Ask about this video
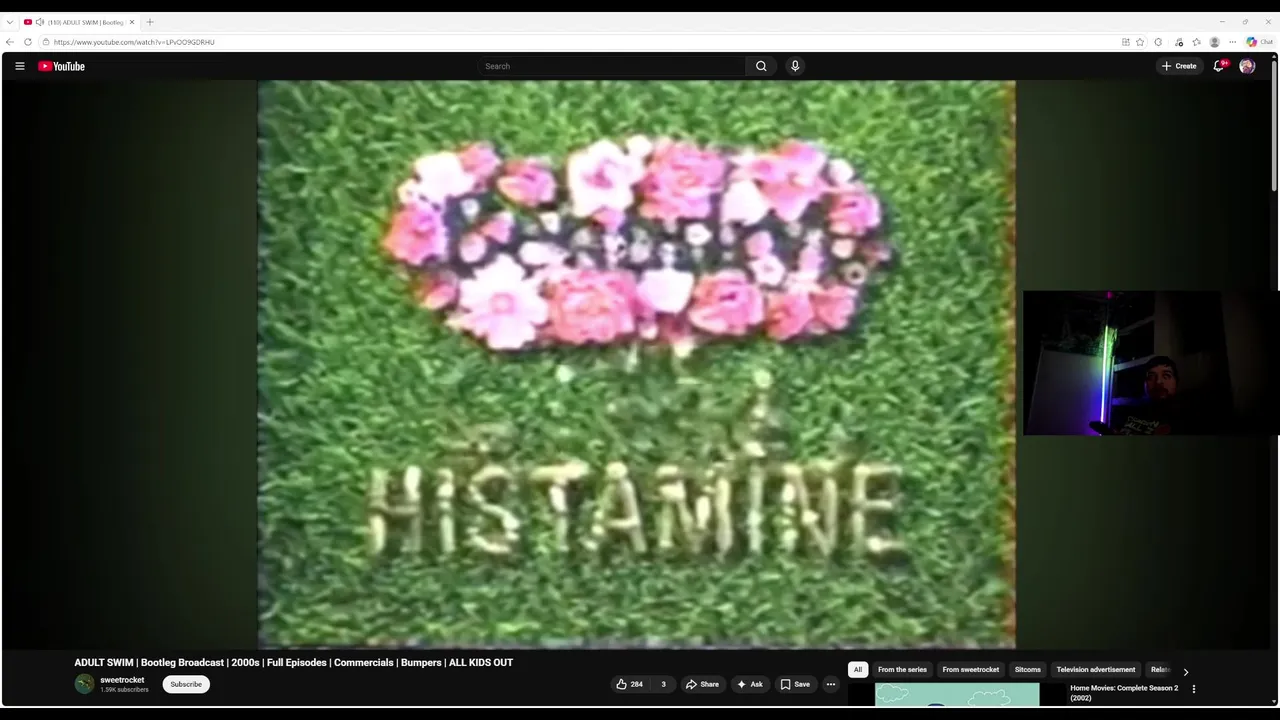Viewport: 1280px width, 720px height. pyautogui.click(x=750, y=684)
